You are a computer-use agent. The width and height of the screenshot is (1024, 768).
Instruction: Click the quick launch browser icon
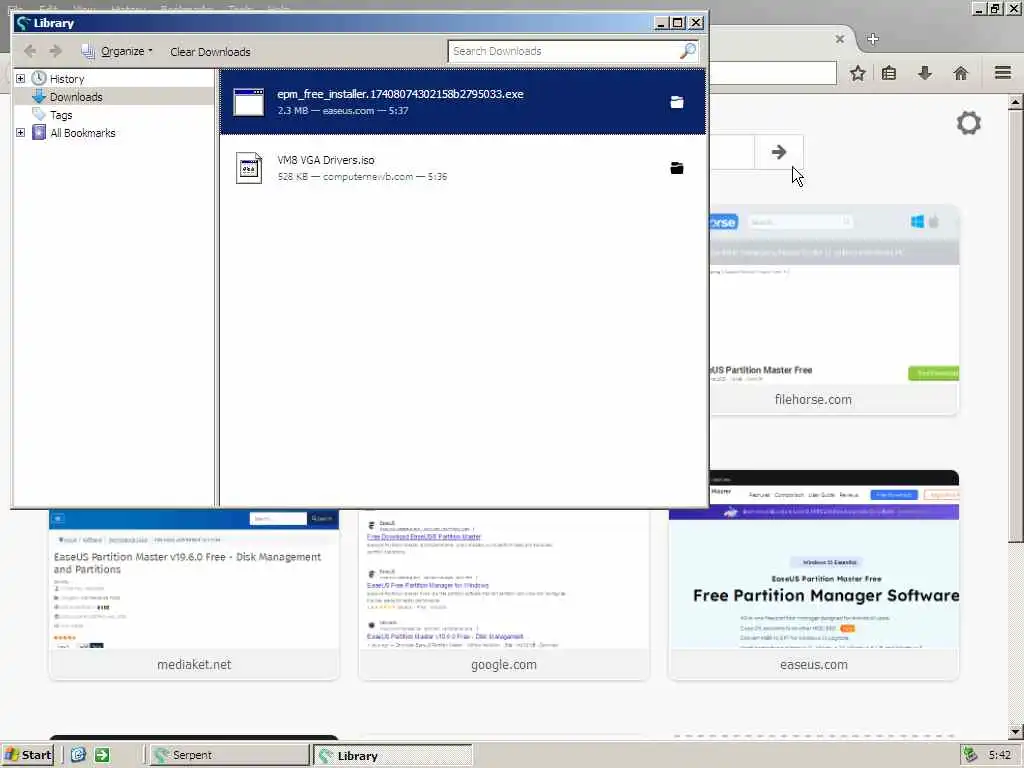pyautogui.click(x=78, y=755)
